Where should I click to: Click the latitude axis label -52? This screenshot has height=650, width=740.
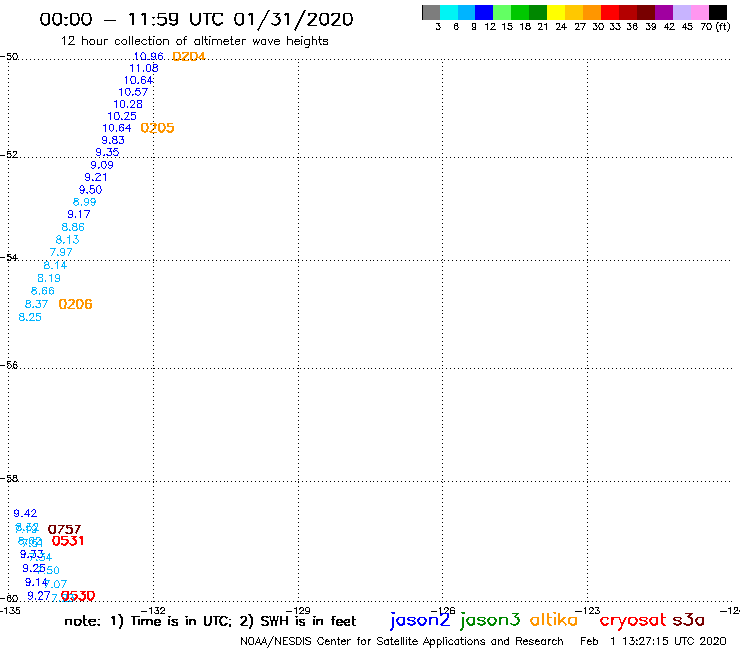point(9,154)
